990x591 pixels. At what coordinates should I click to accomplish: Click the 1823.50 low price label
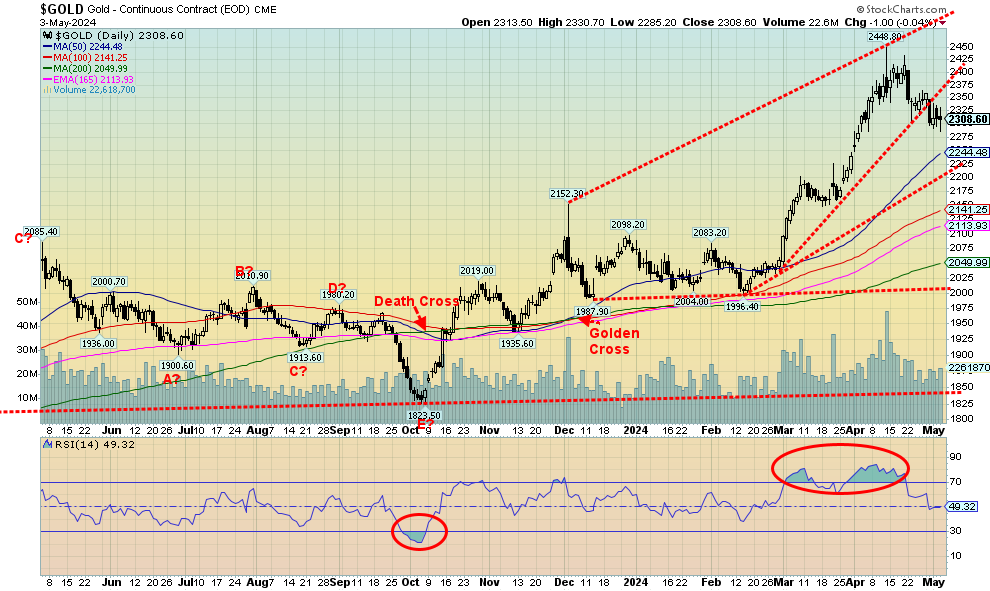point(423,414)
